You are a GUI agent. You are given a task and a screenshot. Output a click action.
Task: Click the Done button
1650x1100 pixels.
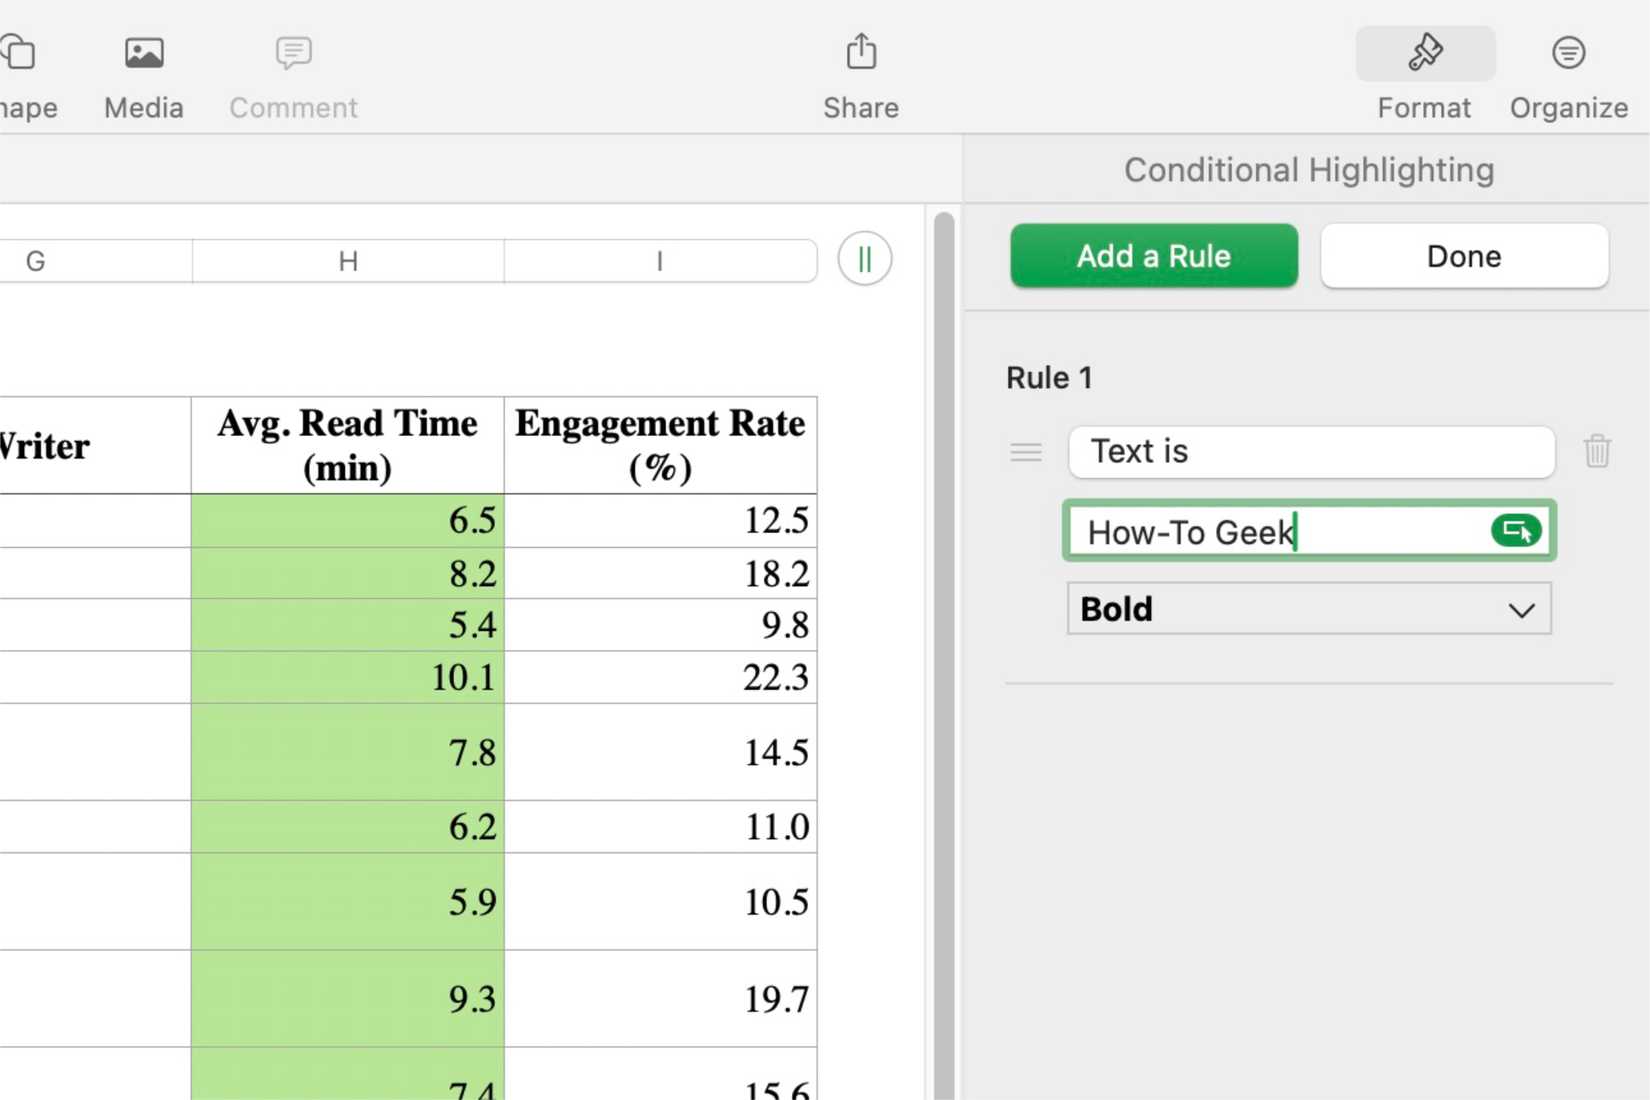click(1464, 256)
